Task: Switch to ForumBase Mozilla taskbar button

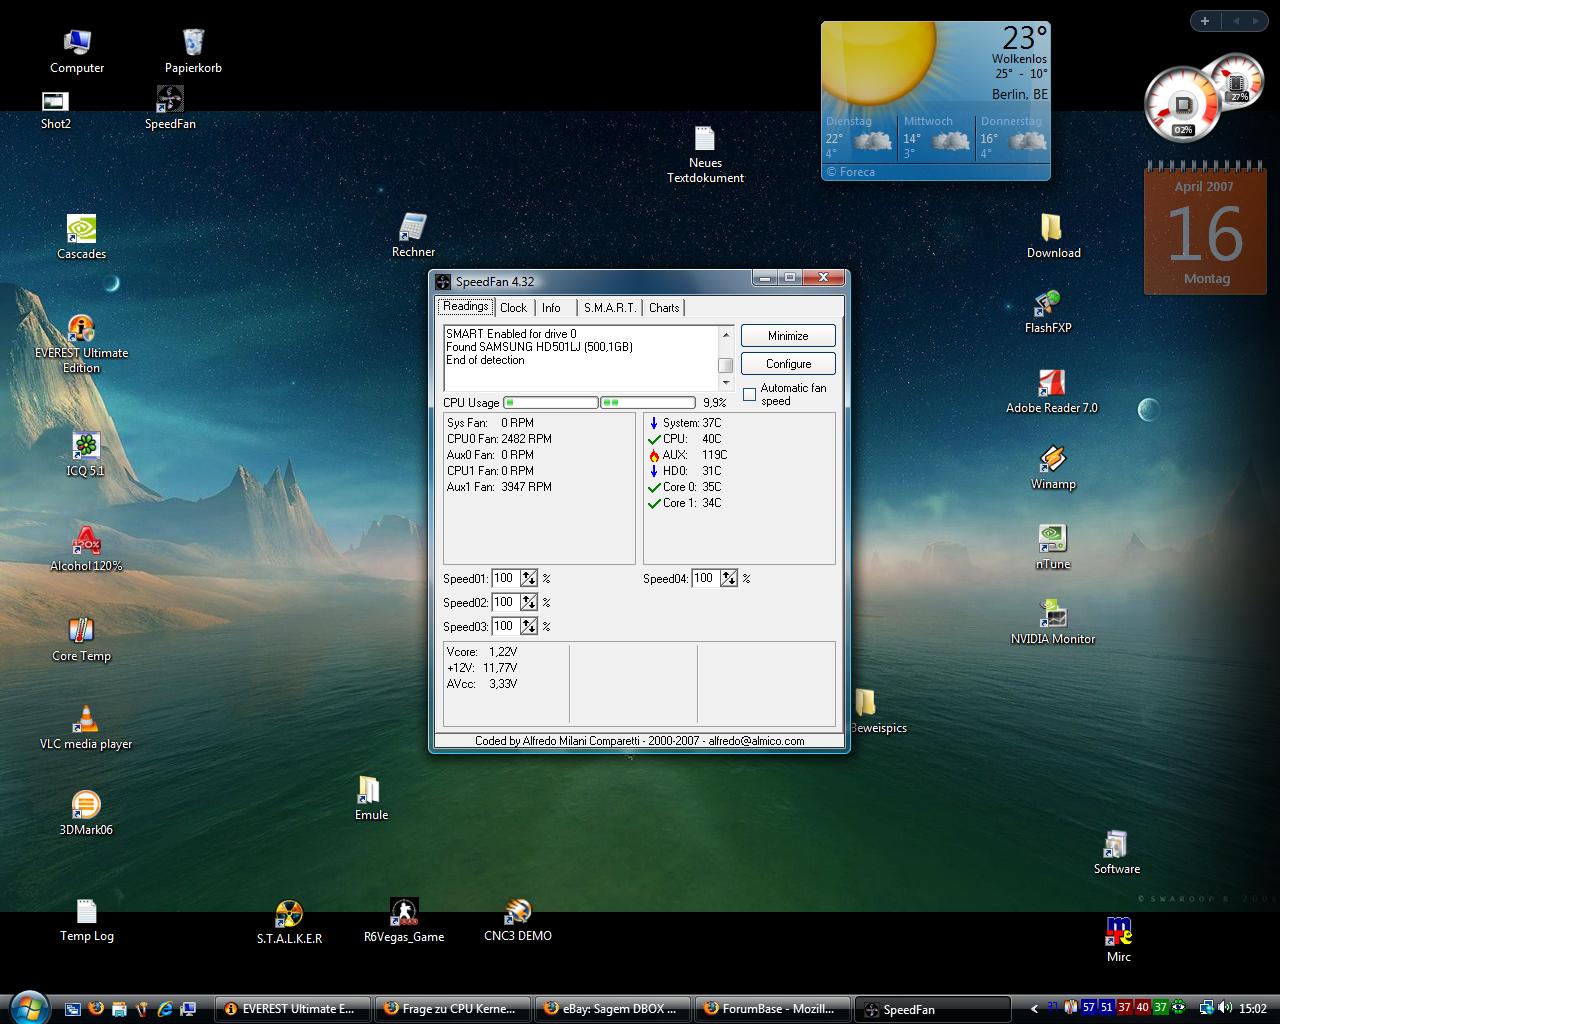Action: pyautogui.click(x=773, y=1009)
